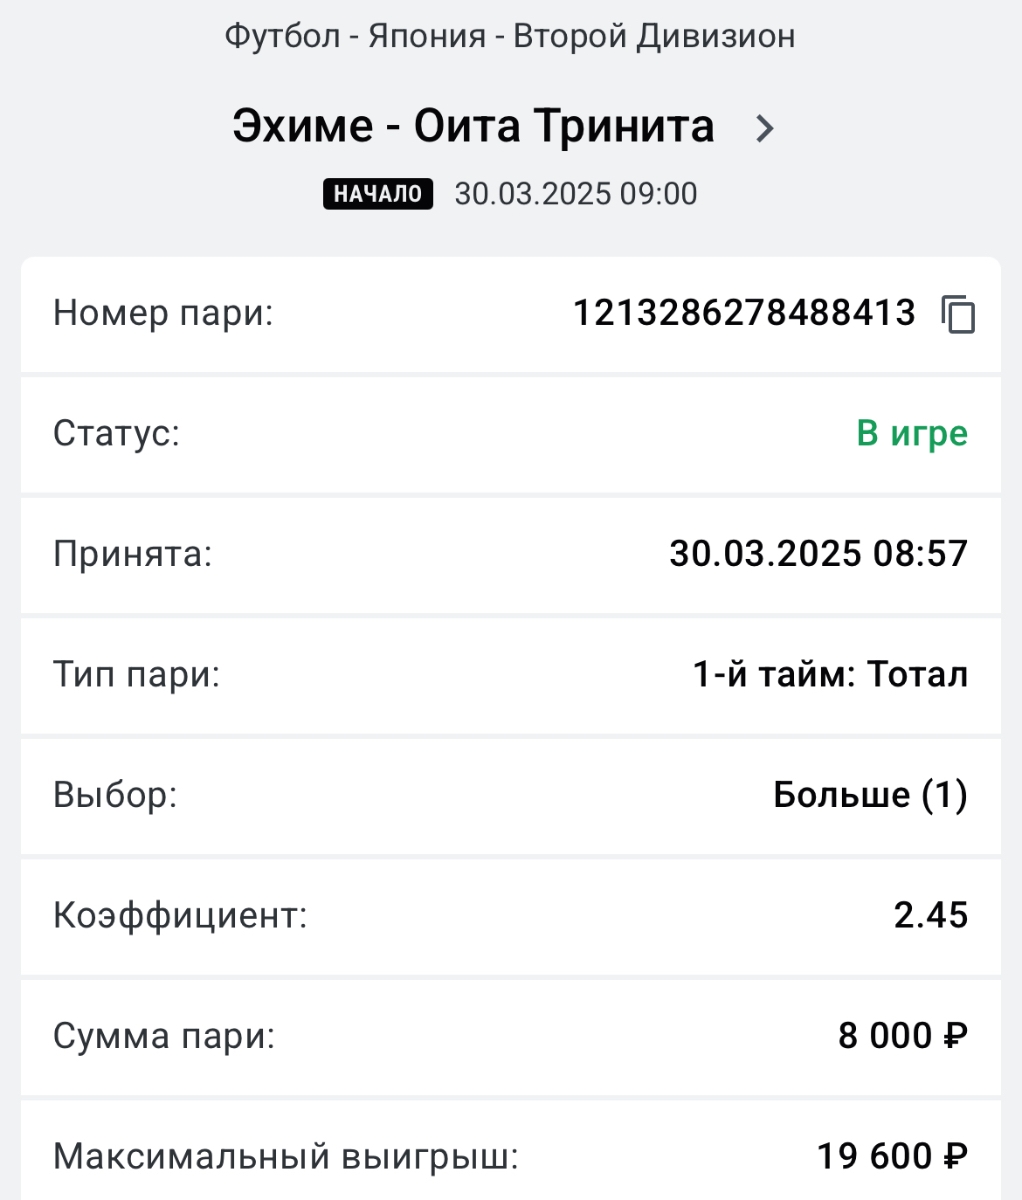Tap the Принята row label
The width and height of the screenshot is (1022, 1200).
pyautogui.click(x=133, y=554)
